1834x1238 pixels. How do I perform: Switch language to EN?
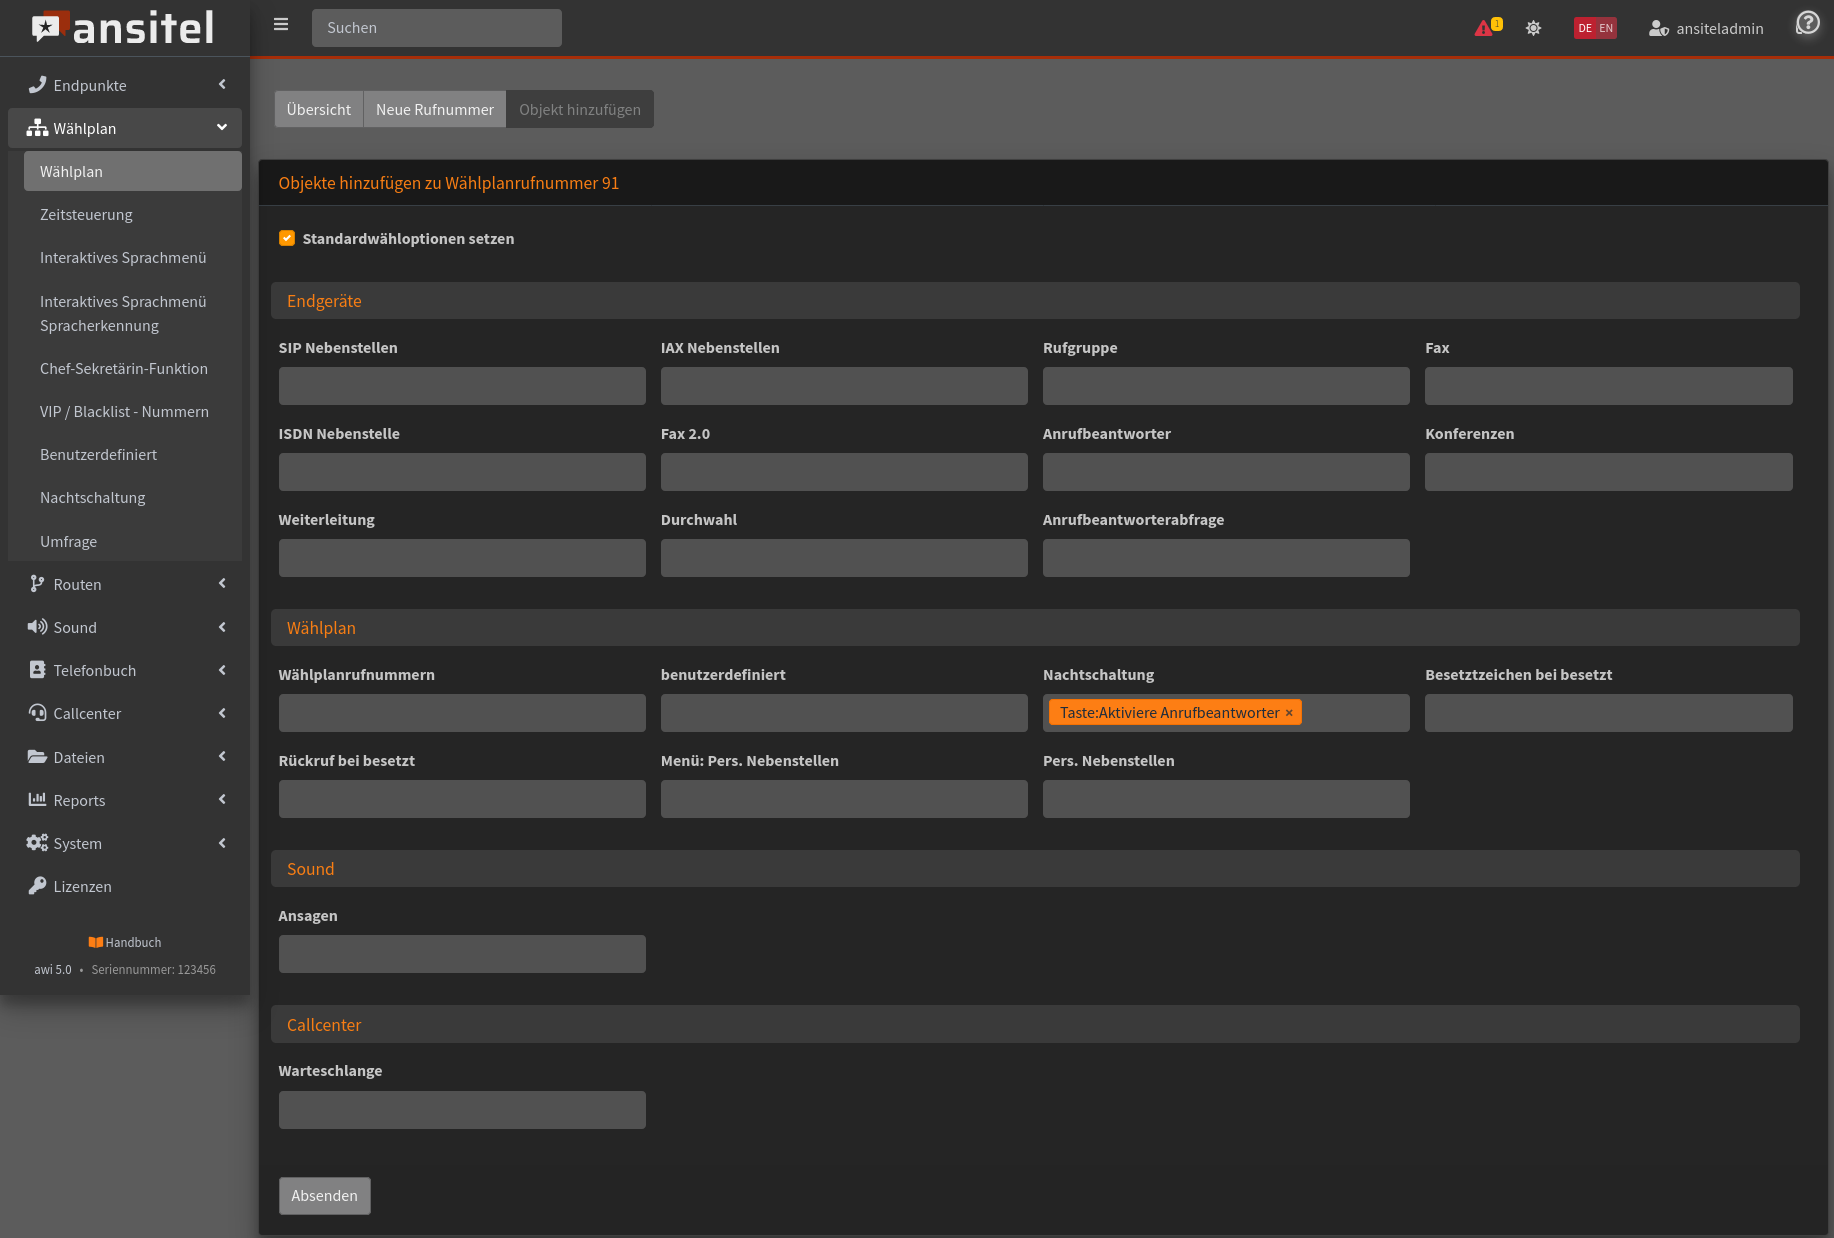(x=1606, y=28)
